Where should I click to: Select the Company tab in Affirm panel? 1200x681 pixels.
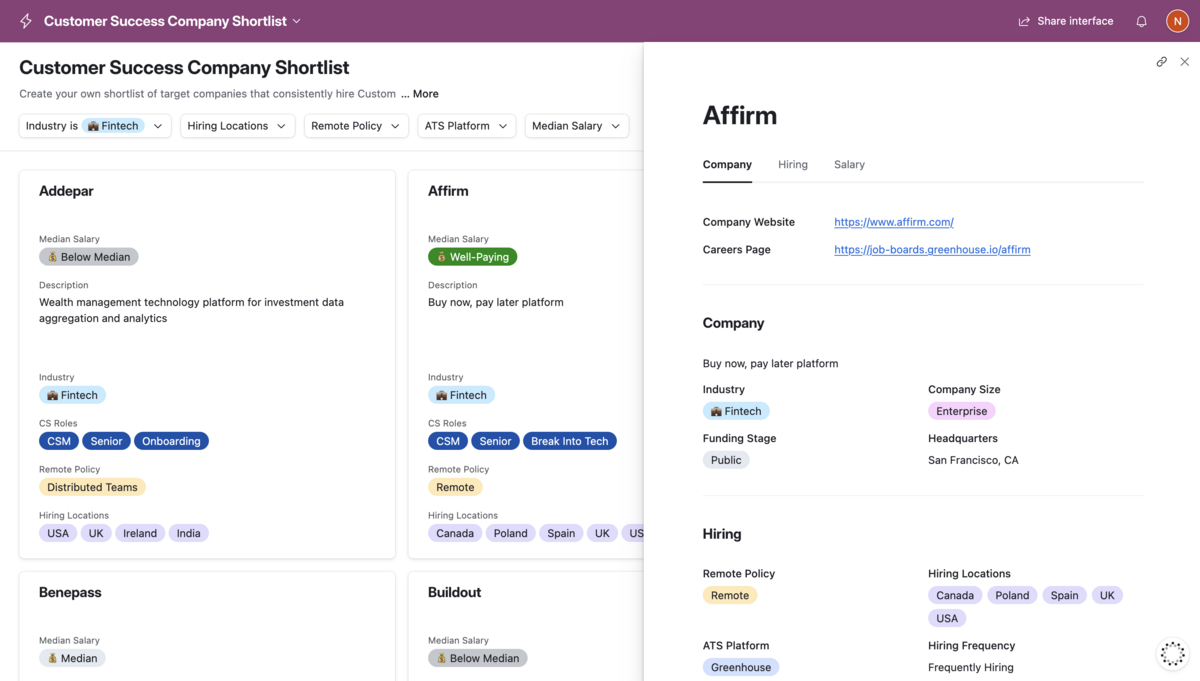tap(727, 164)
